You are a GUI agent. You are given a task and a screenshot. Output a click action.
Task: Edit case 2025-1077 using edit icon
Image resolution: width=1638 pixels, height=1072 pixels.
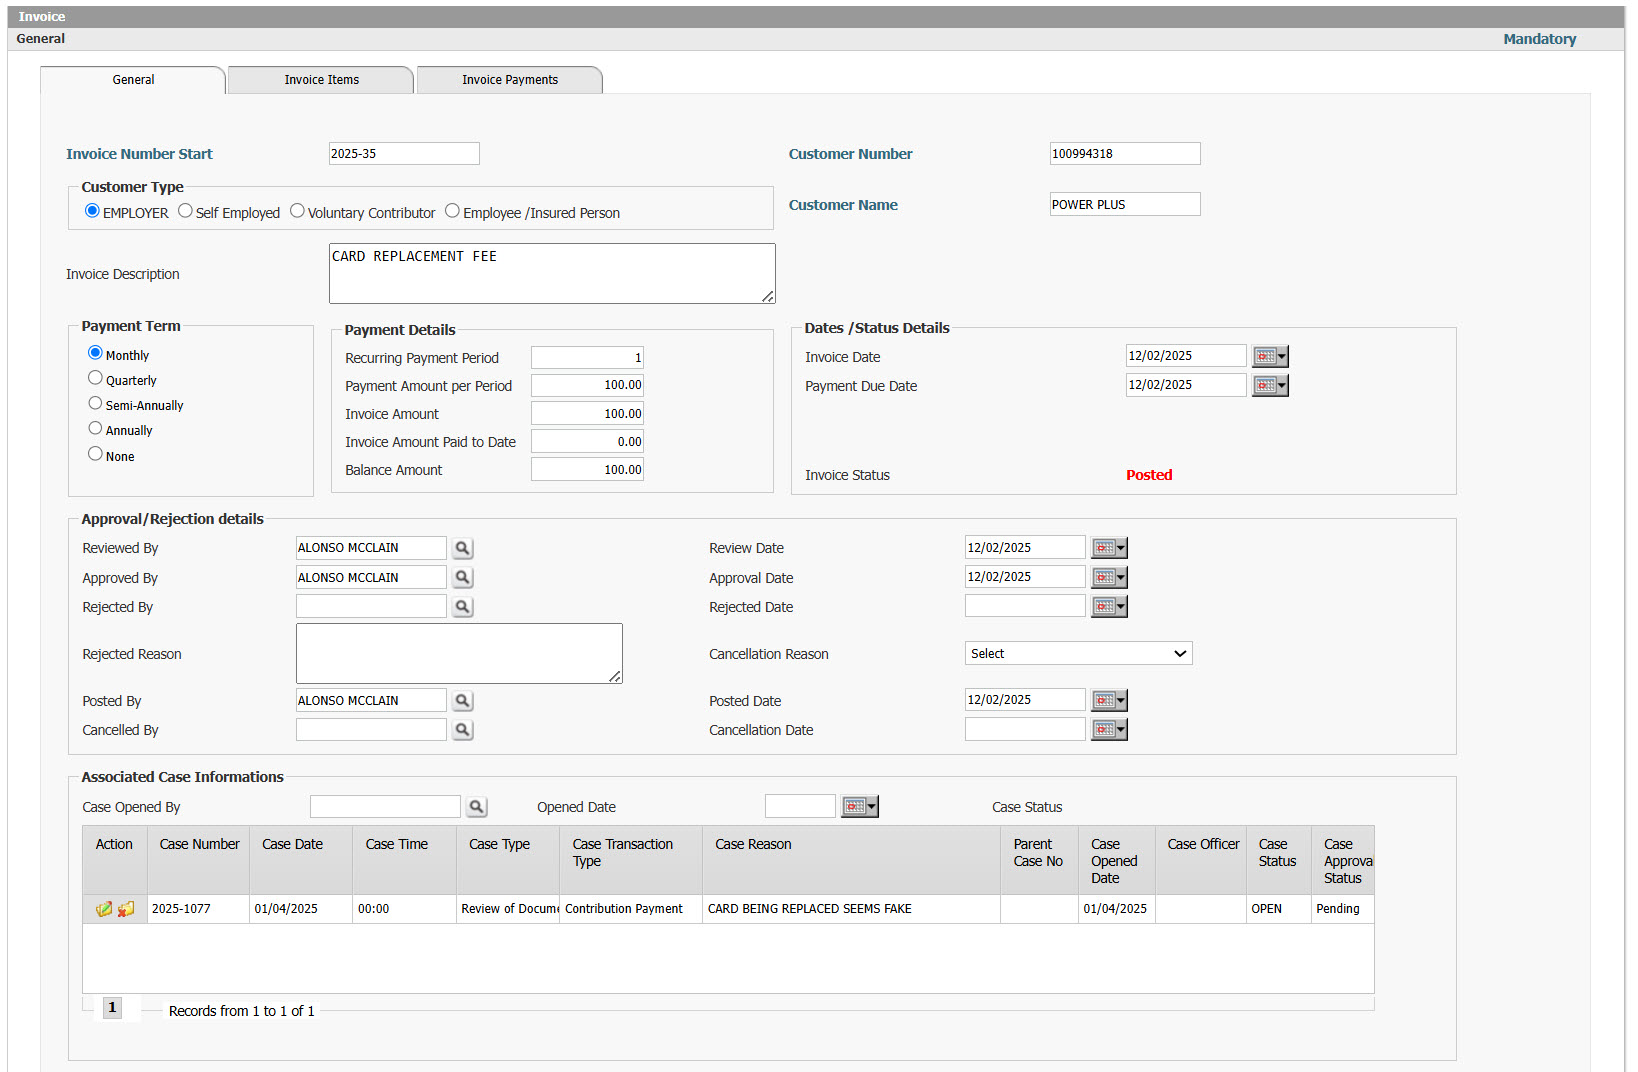(103, 909)
